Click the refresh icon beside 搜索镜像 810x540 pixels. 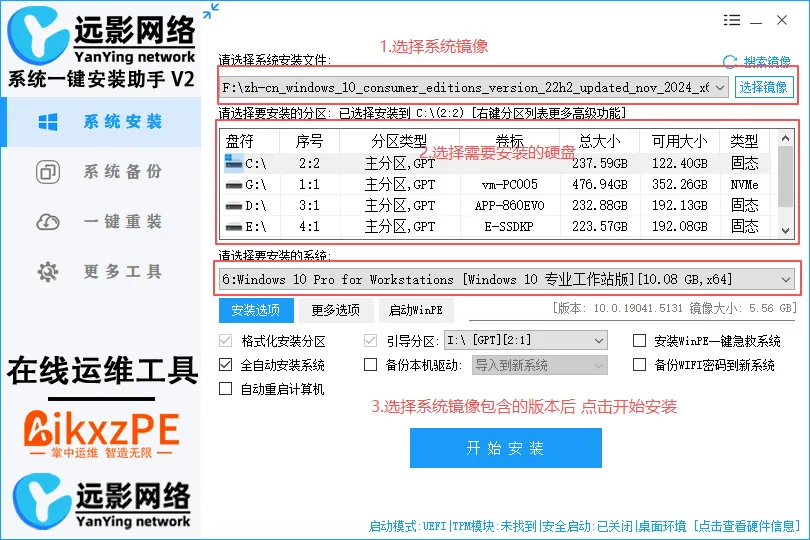pos(730,62)
